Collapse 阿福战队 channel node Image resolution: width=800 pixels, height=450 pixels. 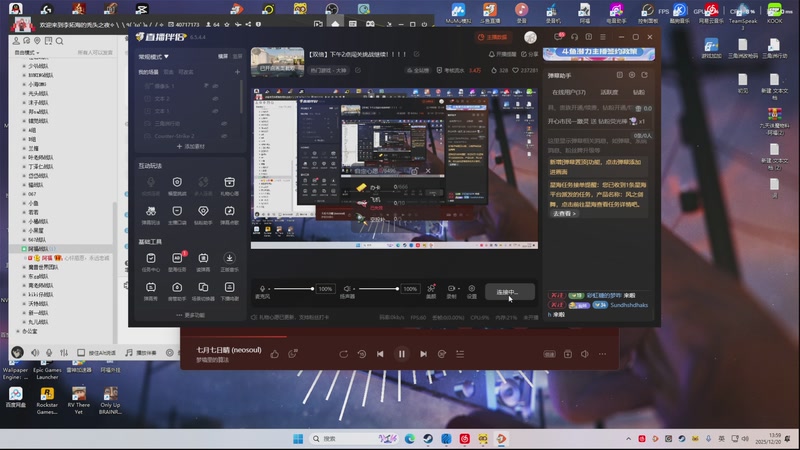click(24, 248)
